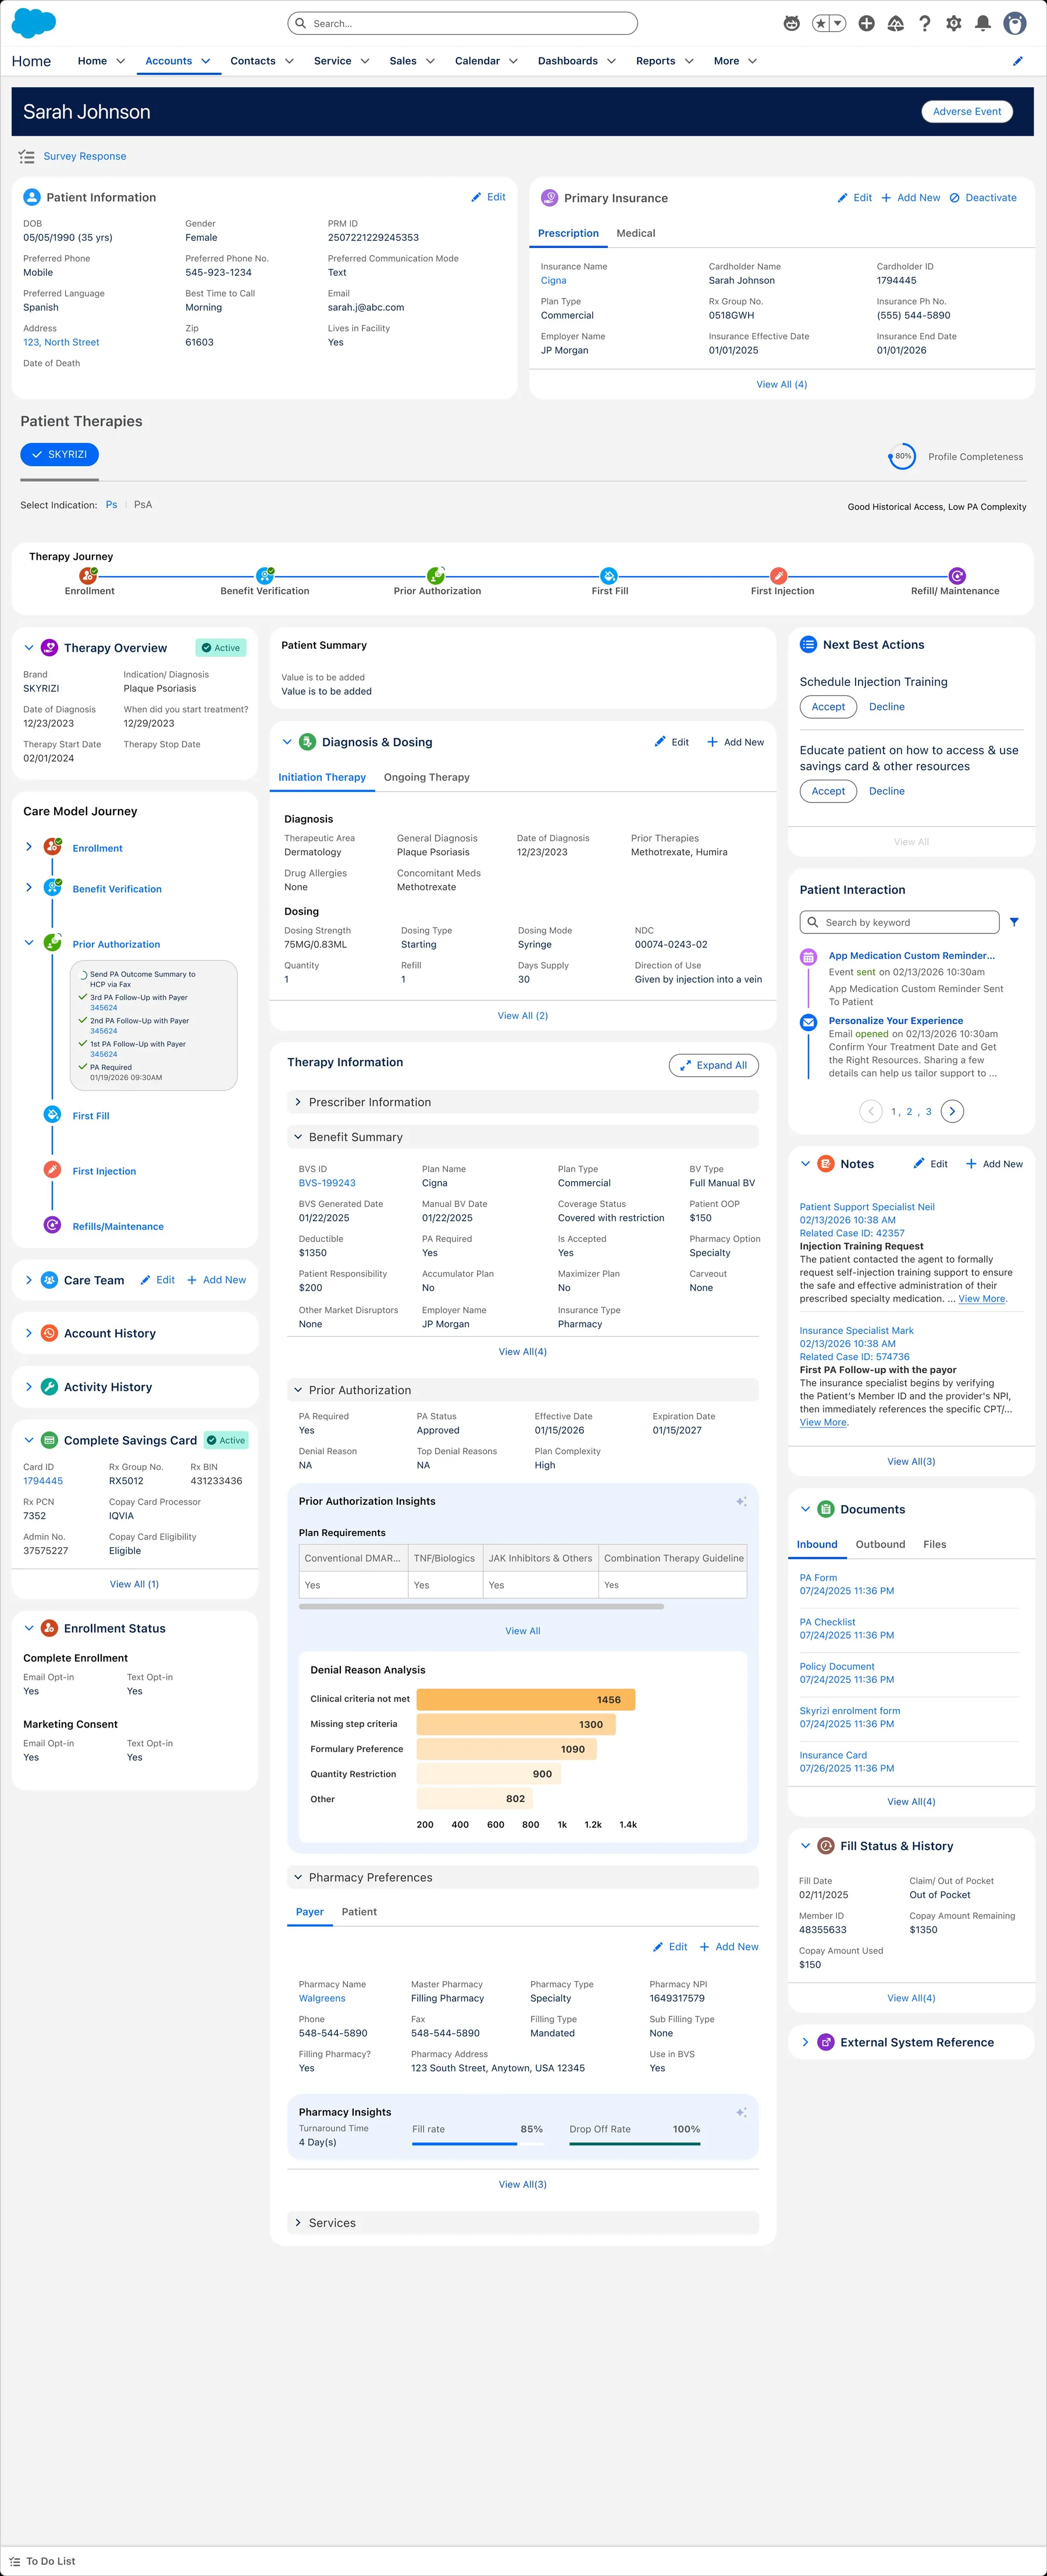Open the Walgreens pharmacy link

tap(322, 1998)
